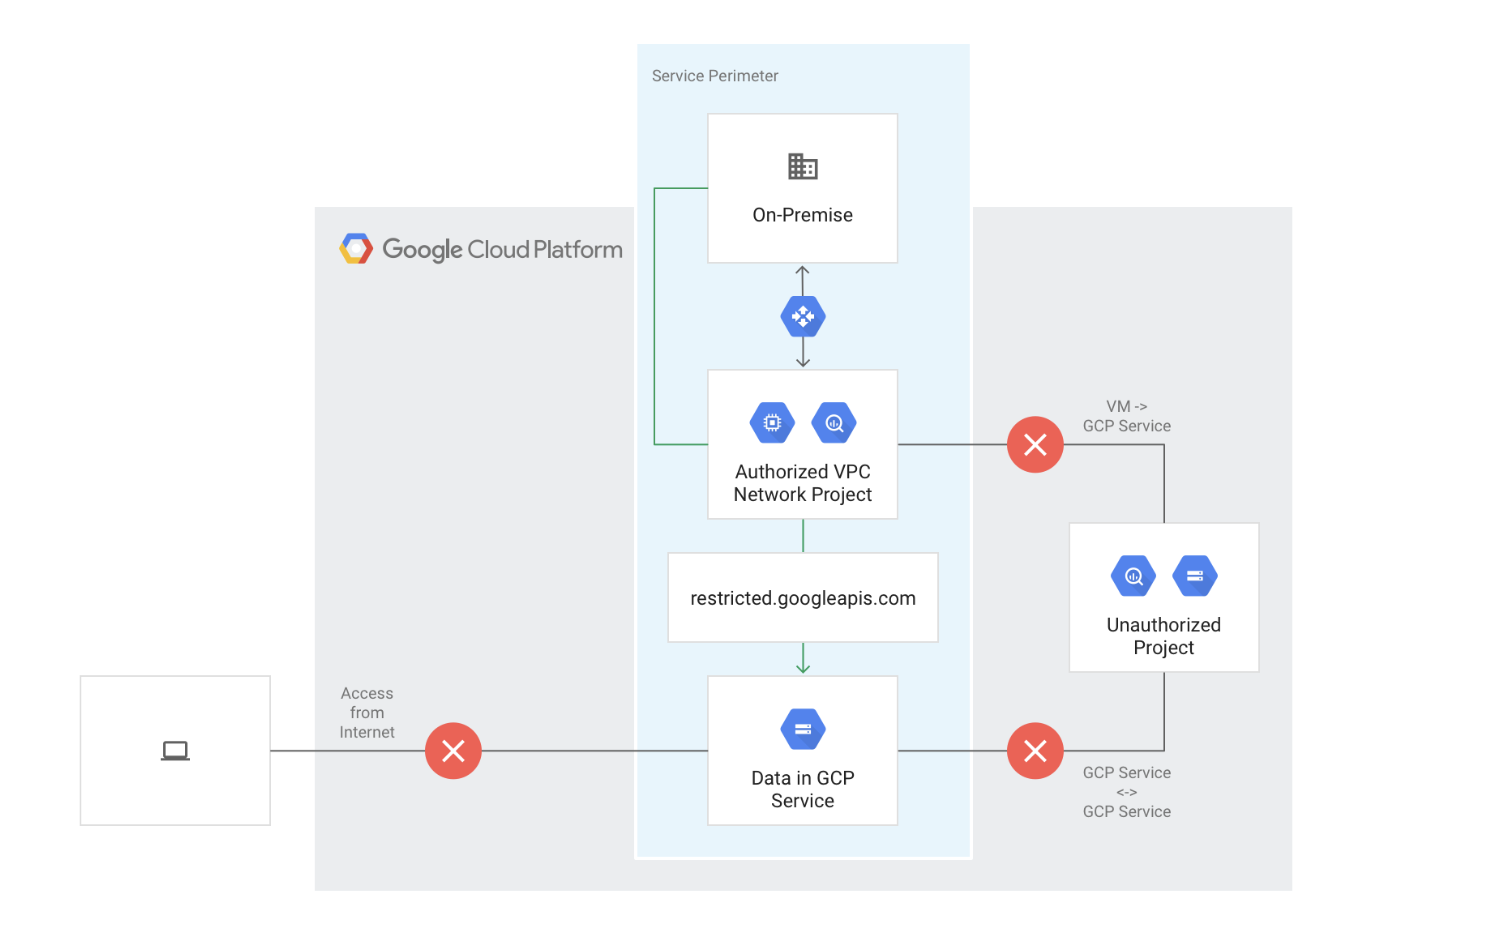This screenshot has width=1506, height=938.
Task: Select the Service Perimeter label
Action: point(715,75)
